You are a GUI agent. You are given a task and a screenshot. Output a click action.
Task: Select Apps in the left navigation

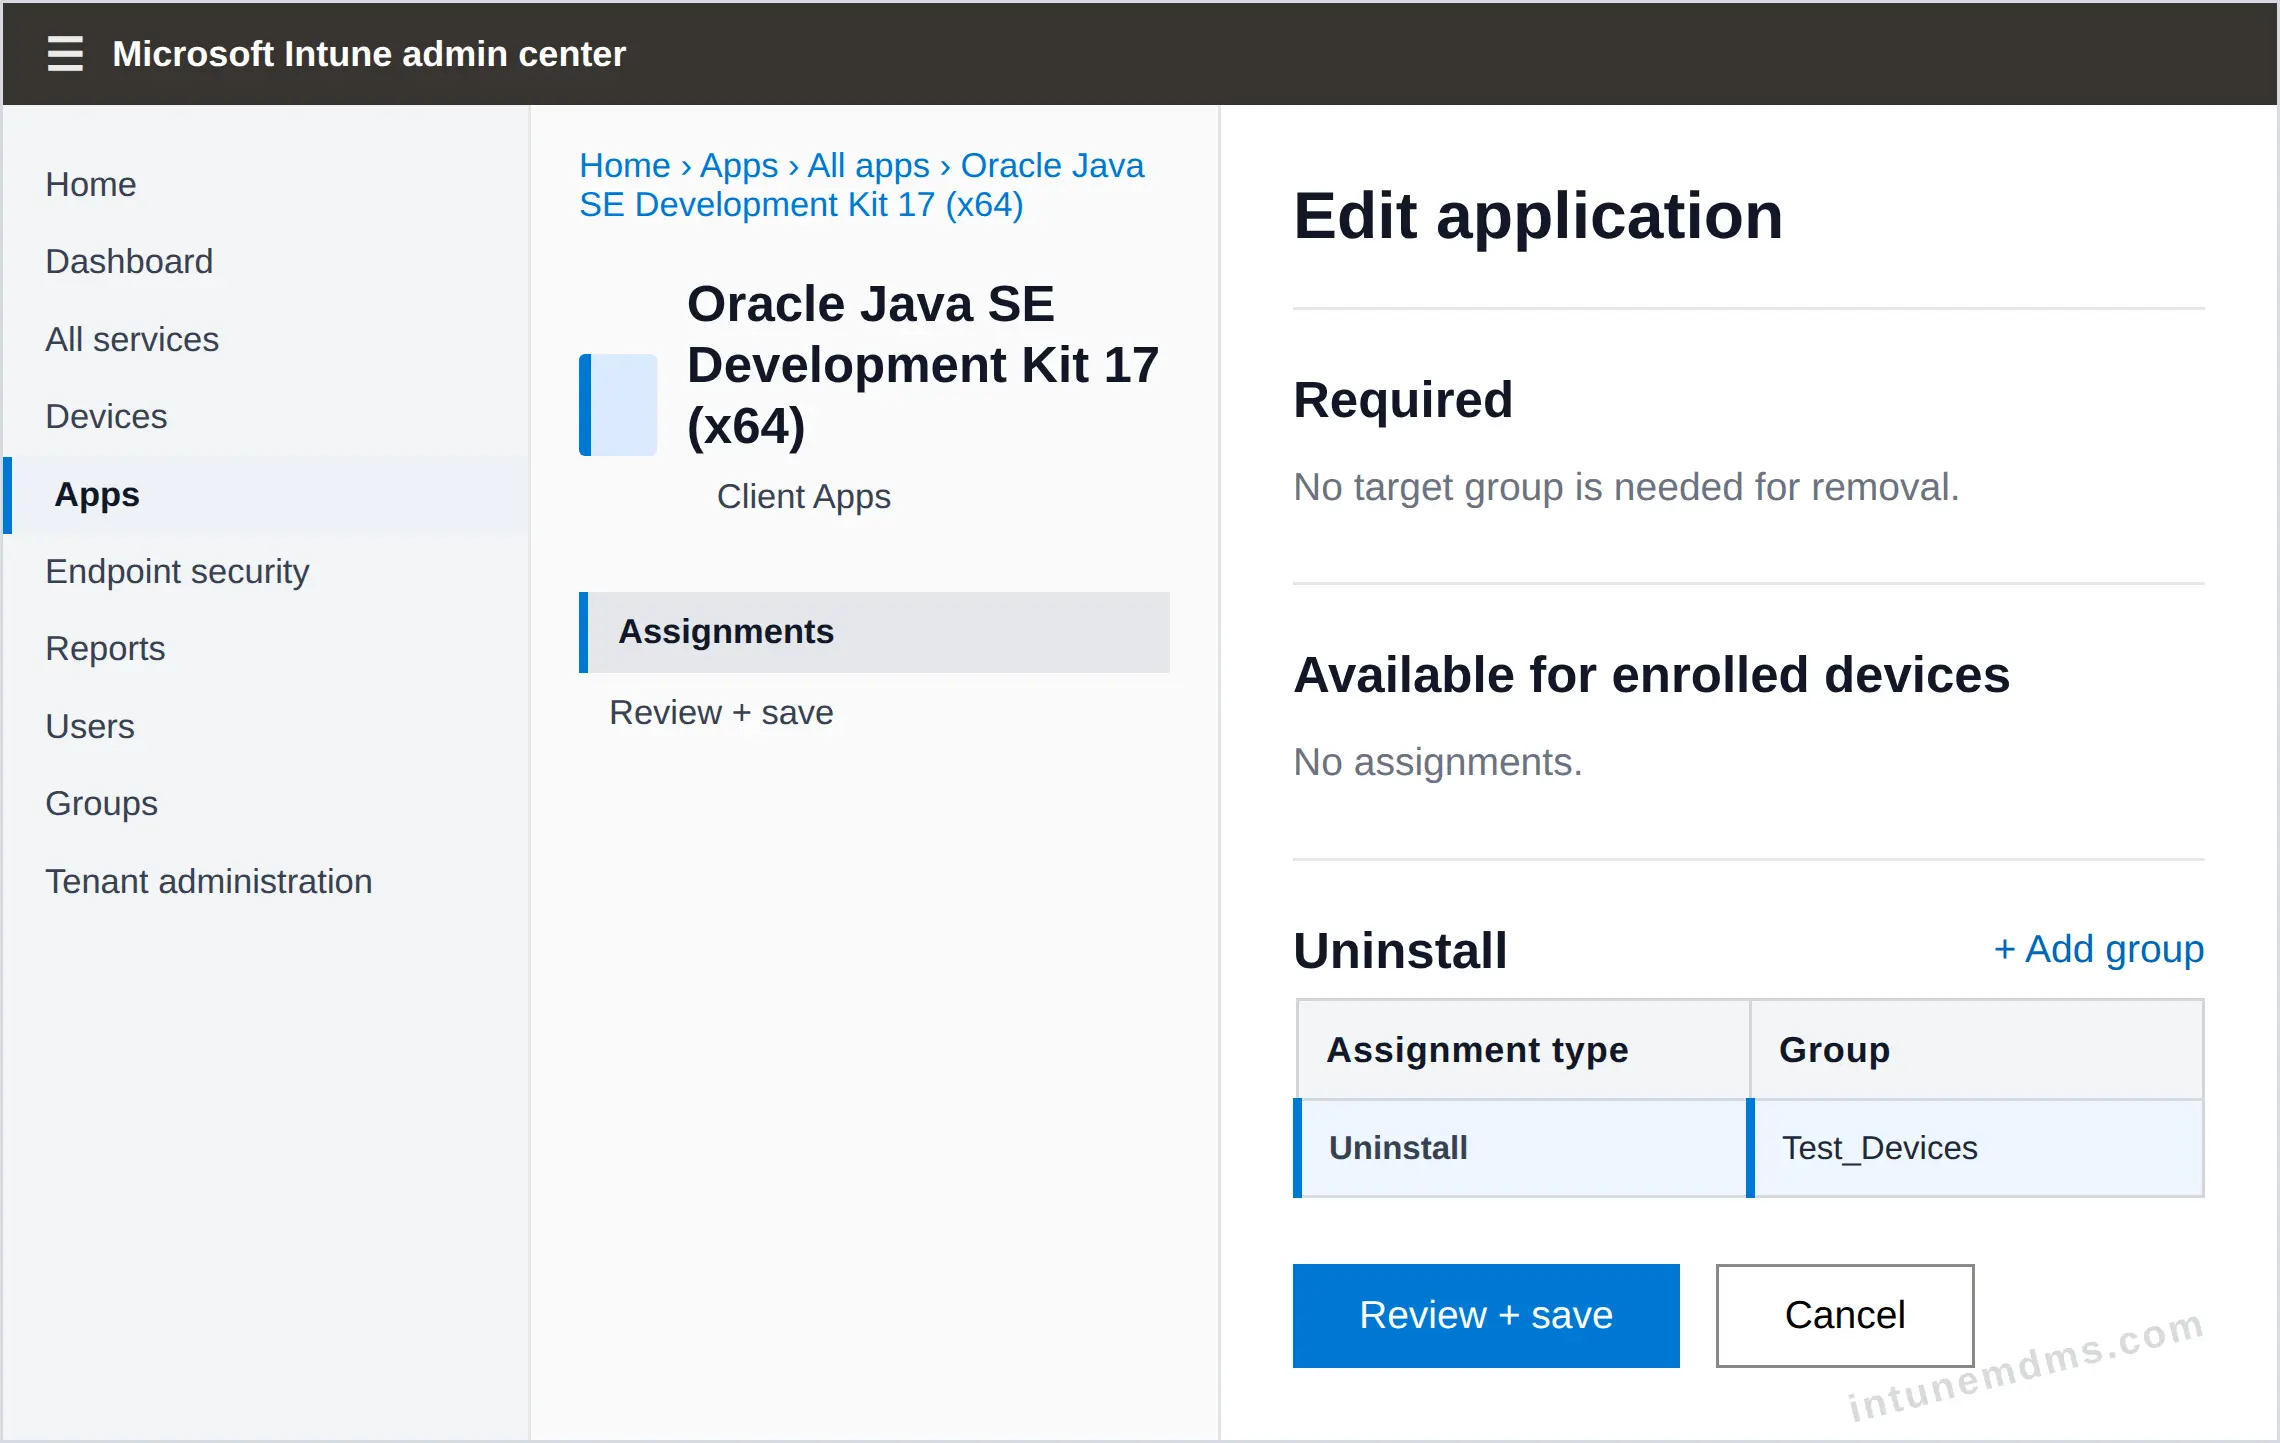tap(97, 494)
